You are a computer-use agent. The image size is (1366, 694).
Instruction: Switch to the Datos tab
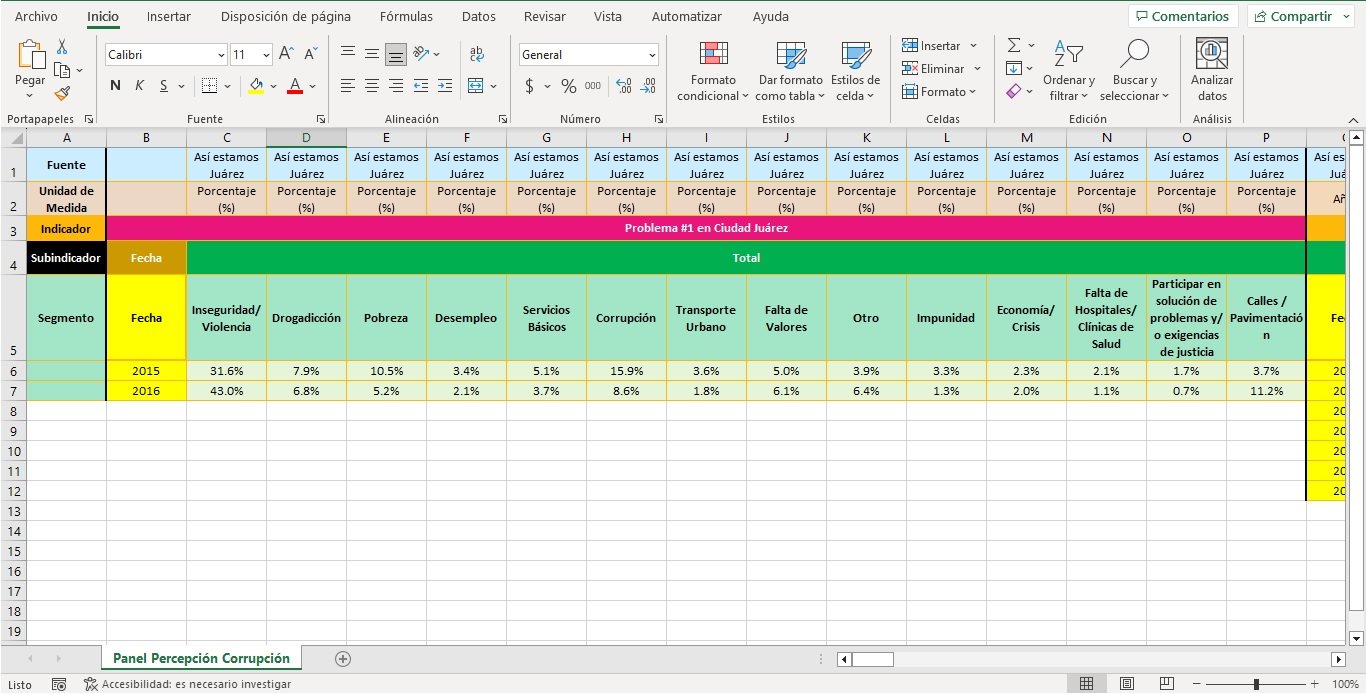479,17
